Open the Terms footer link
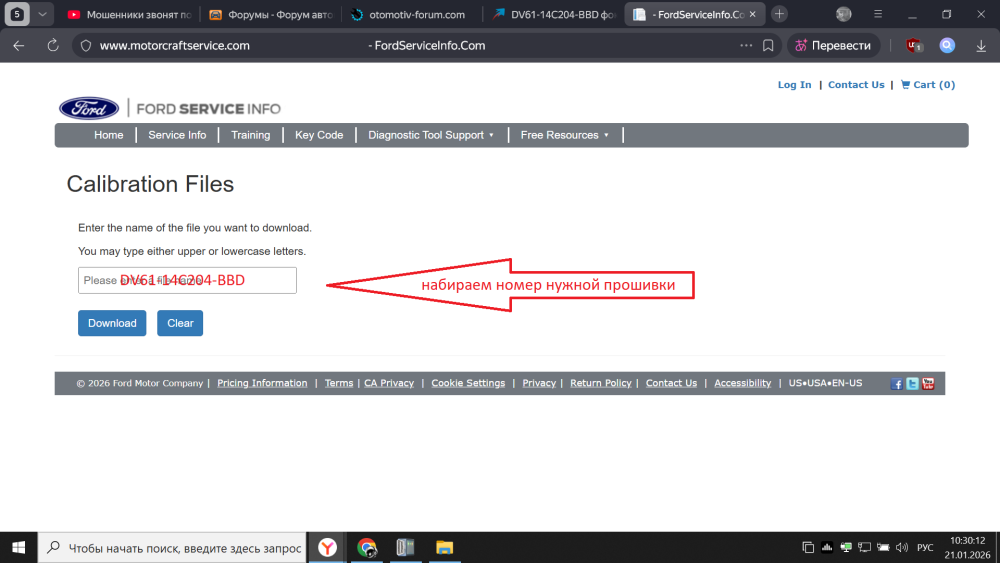1000x563 pixels. [339, 383]
